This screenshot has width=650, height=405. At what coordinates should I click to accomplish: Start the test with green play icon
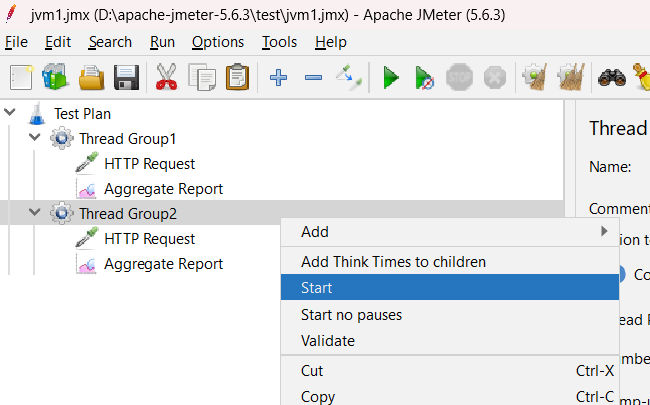coord(390,78)
